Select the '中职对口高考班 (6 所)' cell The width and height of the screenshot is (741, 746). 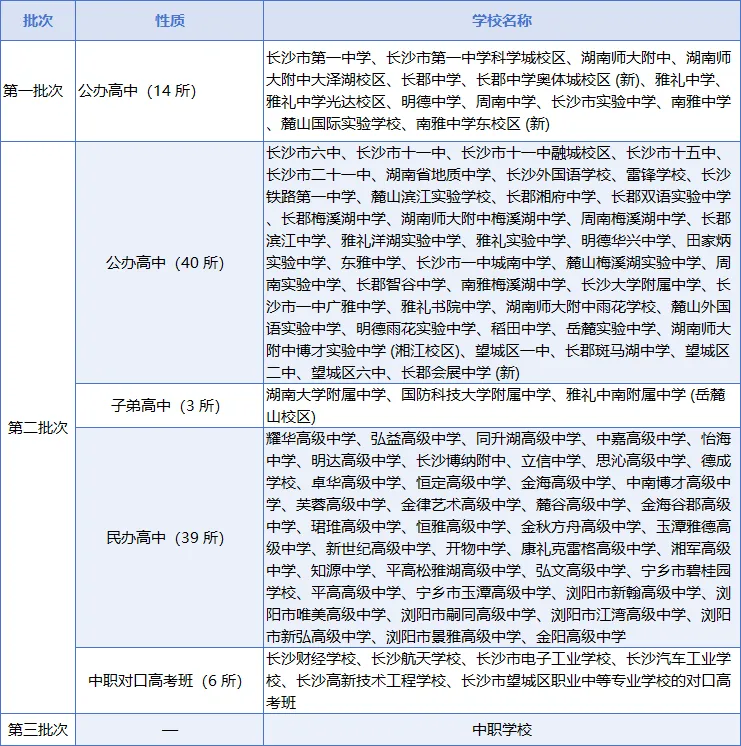coord(169,680)
